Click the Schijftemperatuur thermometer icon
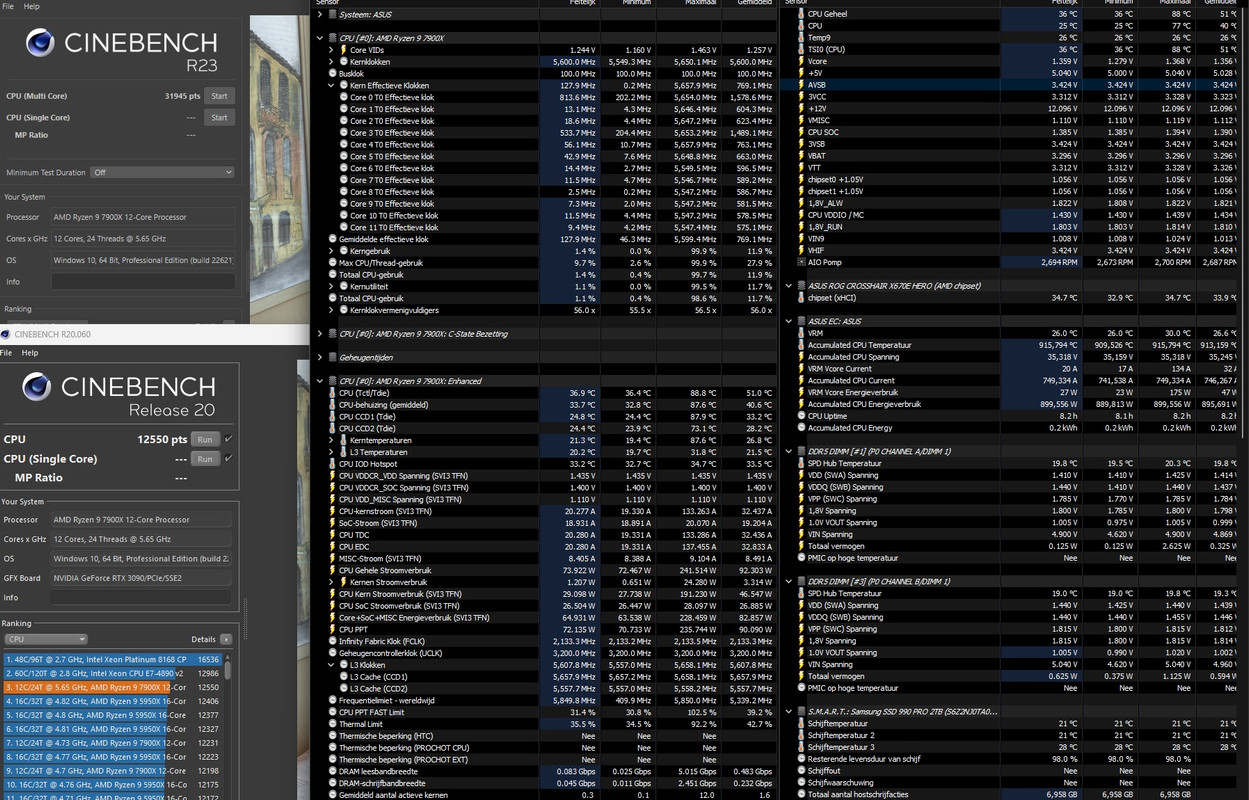1249x800 pixels. coord(801,723)
